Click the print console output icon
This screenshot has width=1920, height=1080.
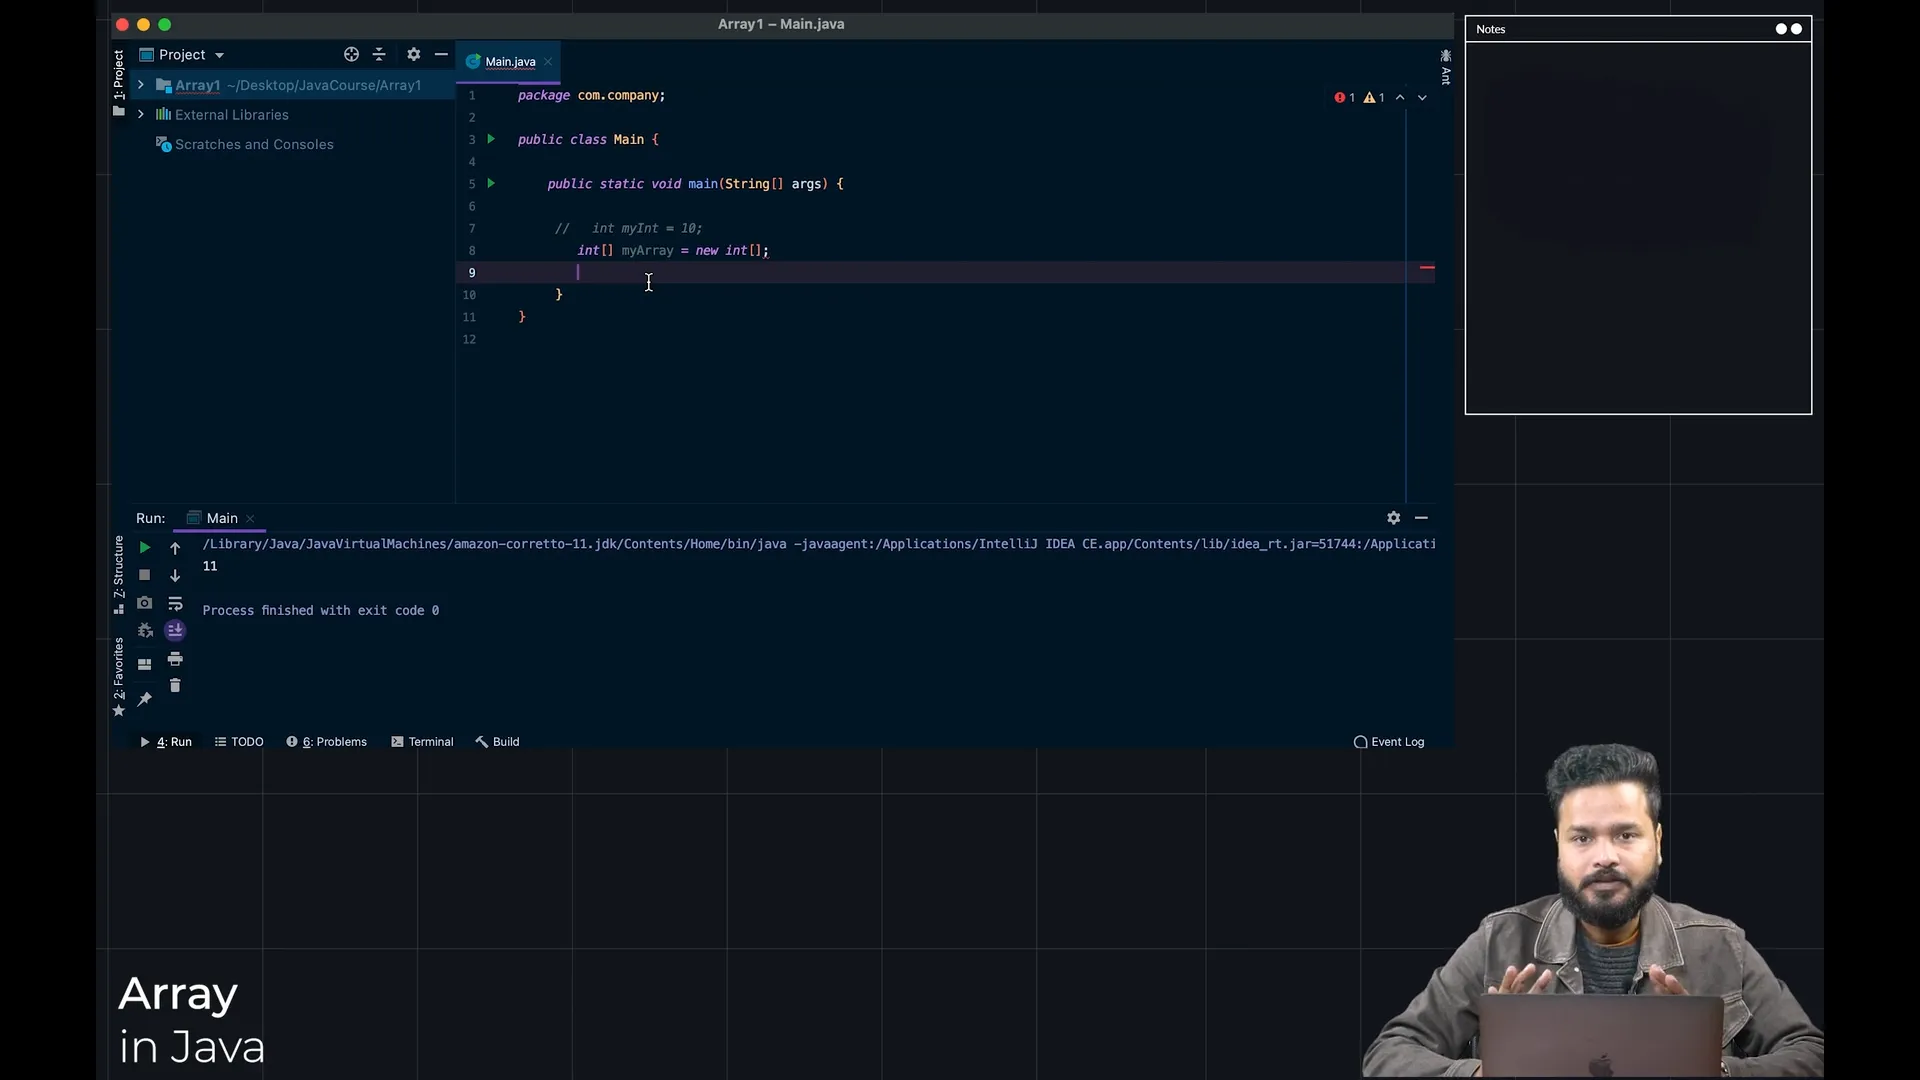click(175, 659)
